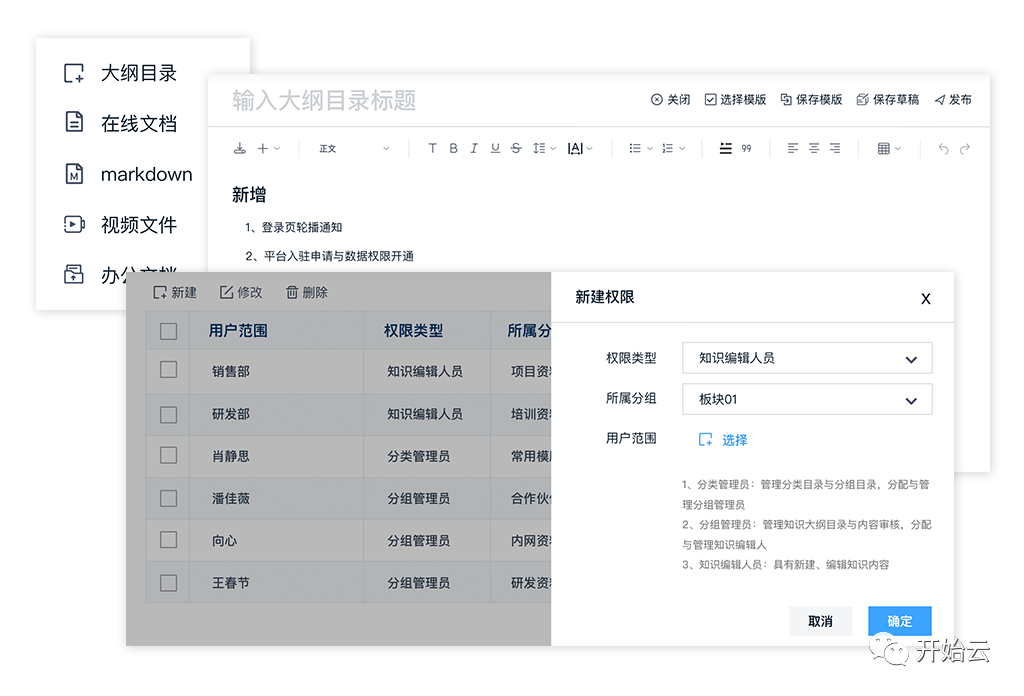Click the underline formatting icon
The image size is (1024, 696).
pos(495,149)
